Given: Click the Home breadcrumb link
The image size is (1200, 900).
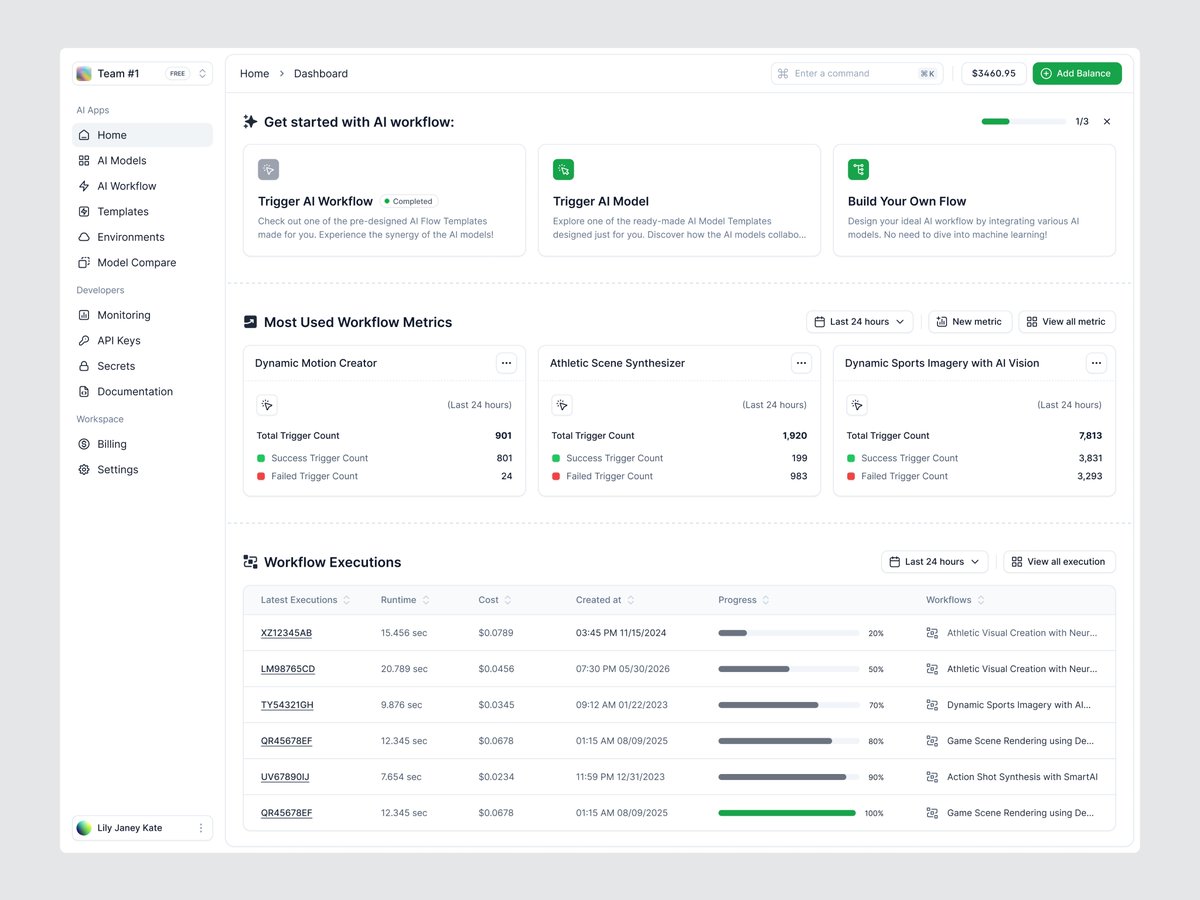Looking at the screenshot, I should 254,74.
